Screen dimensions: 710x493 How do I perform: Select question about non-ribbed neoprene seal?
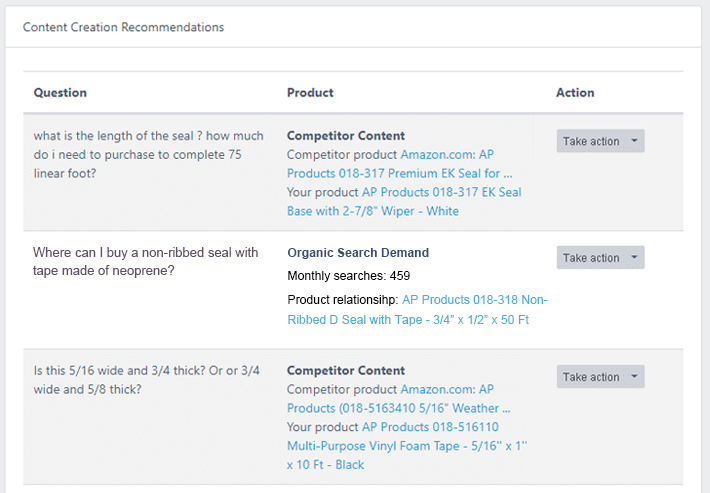(x=145, y=261)
